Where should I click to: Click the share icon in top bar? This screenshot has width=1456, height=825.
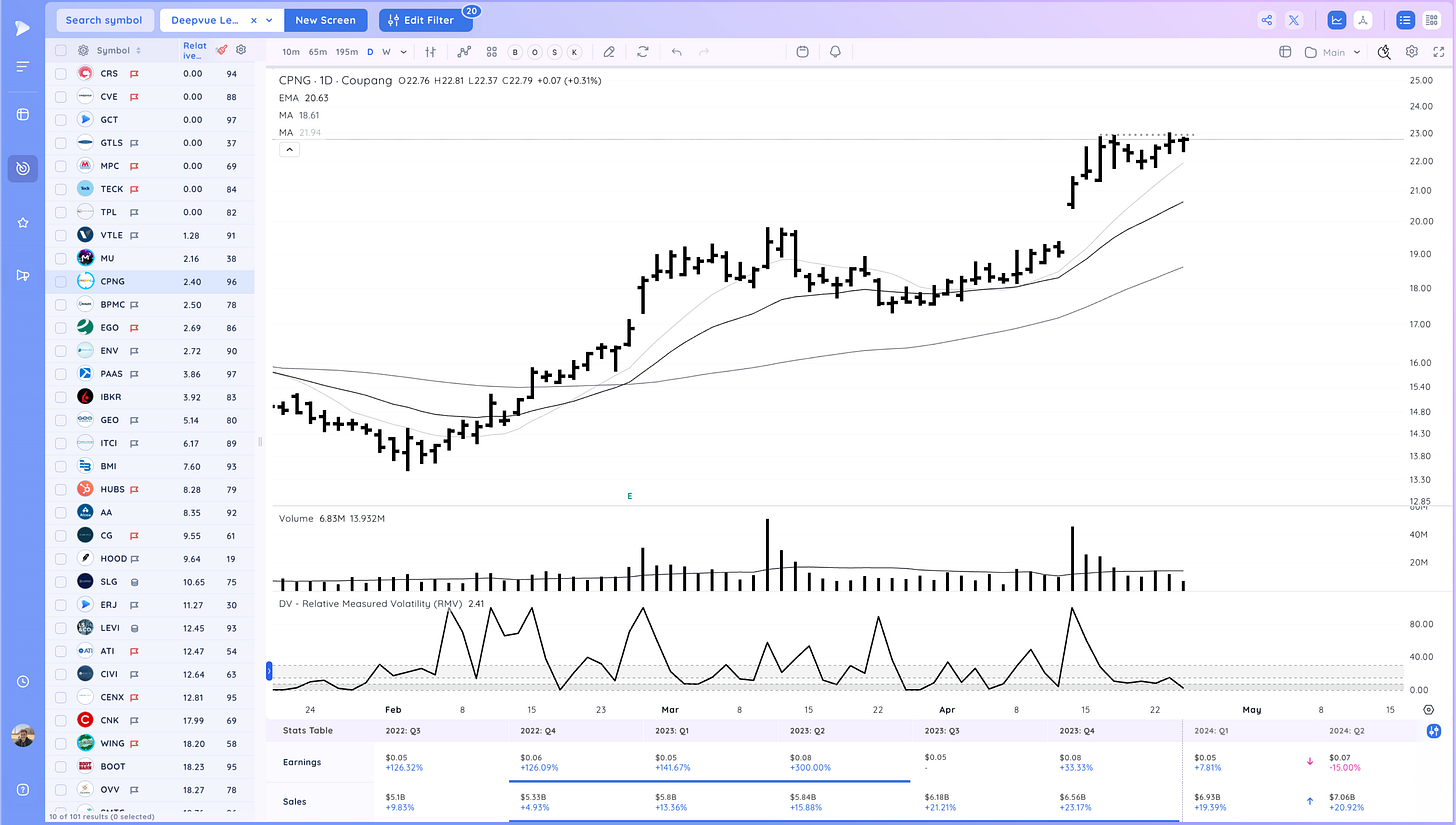tap(1267, 20)
